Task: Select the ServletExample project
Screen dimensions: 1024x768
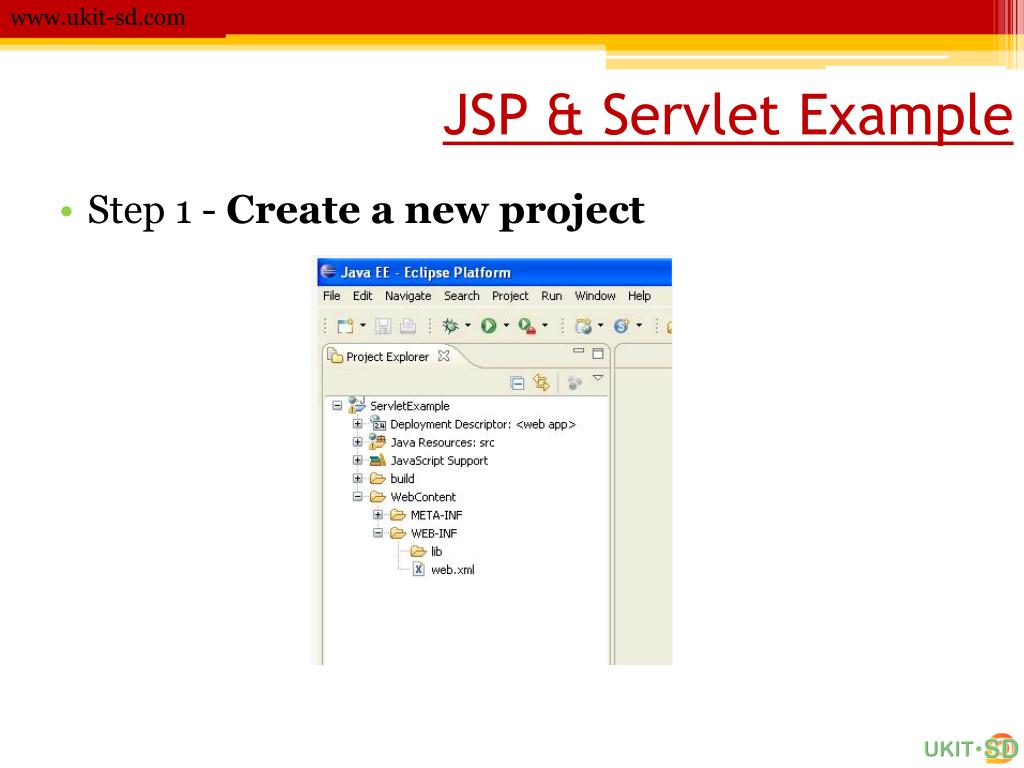Action: (x=409, y=406)
